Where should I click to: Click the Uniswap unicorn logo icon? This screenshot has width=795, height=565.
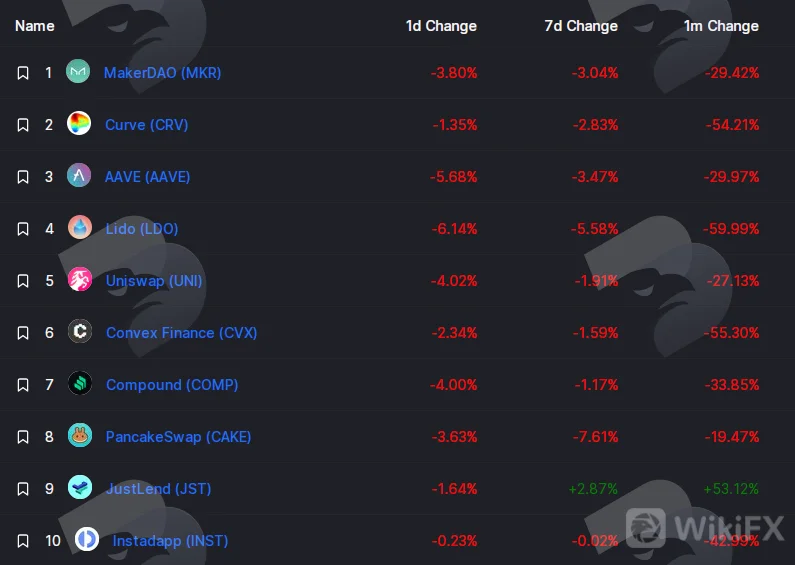pyautogui.click(x=80, y=279)
